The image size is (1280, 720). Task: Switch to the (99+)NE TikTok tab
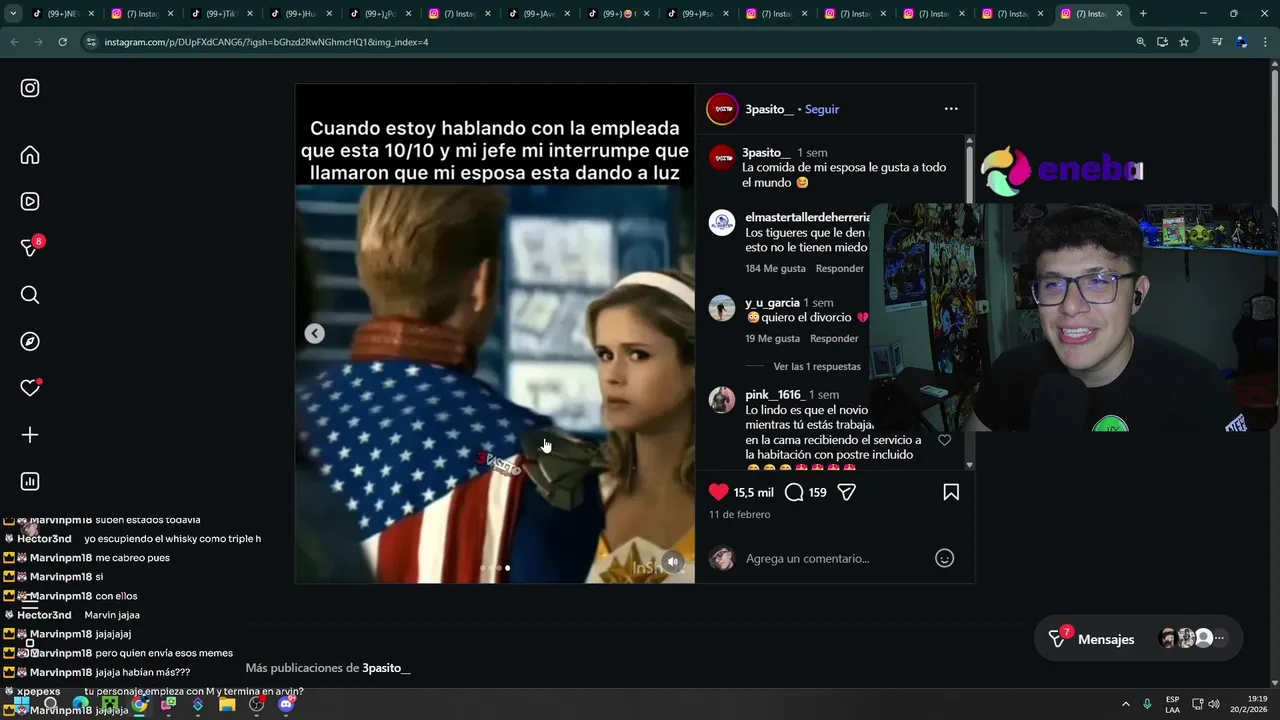62,14
